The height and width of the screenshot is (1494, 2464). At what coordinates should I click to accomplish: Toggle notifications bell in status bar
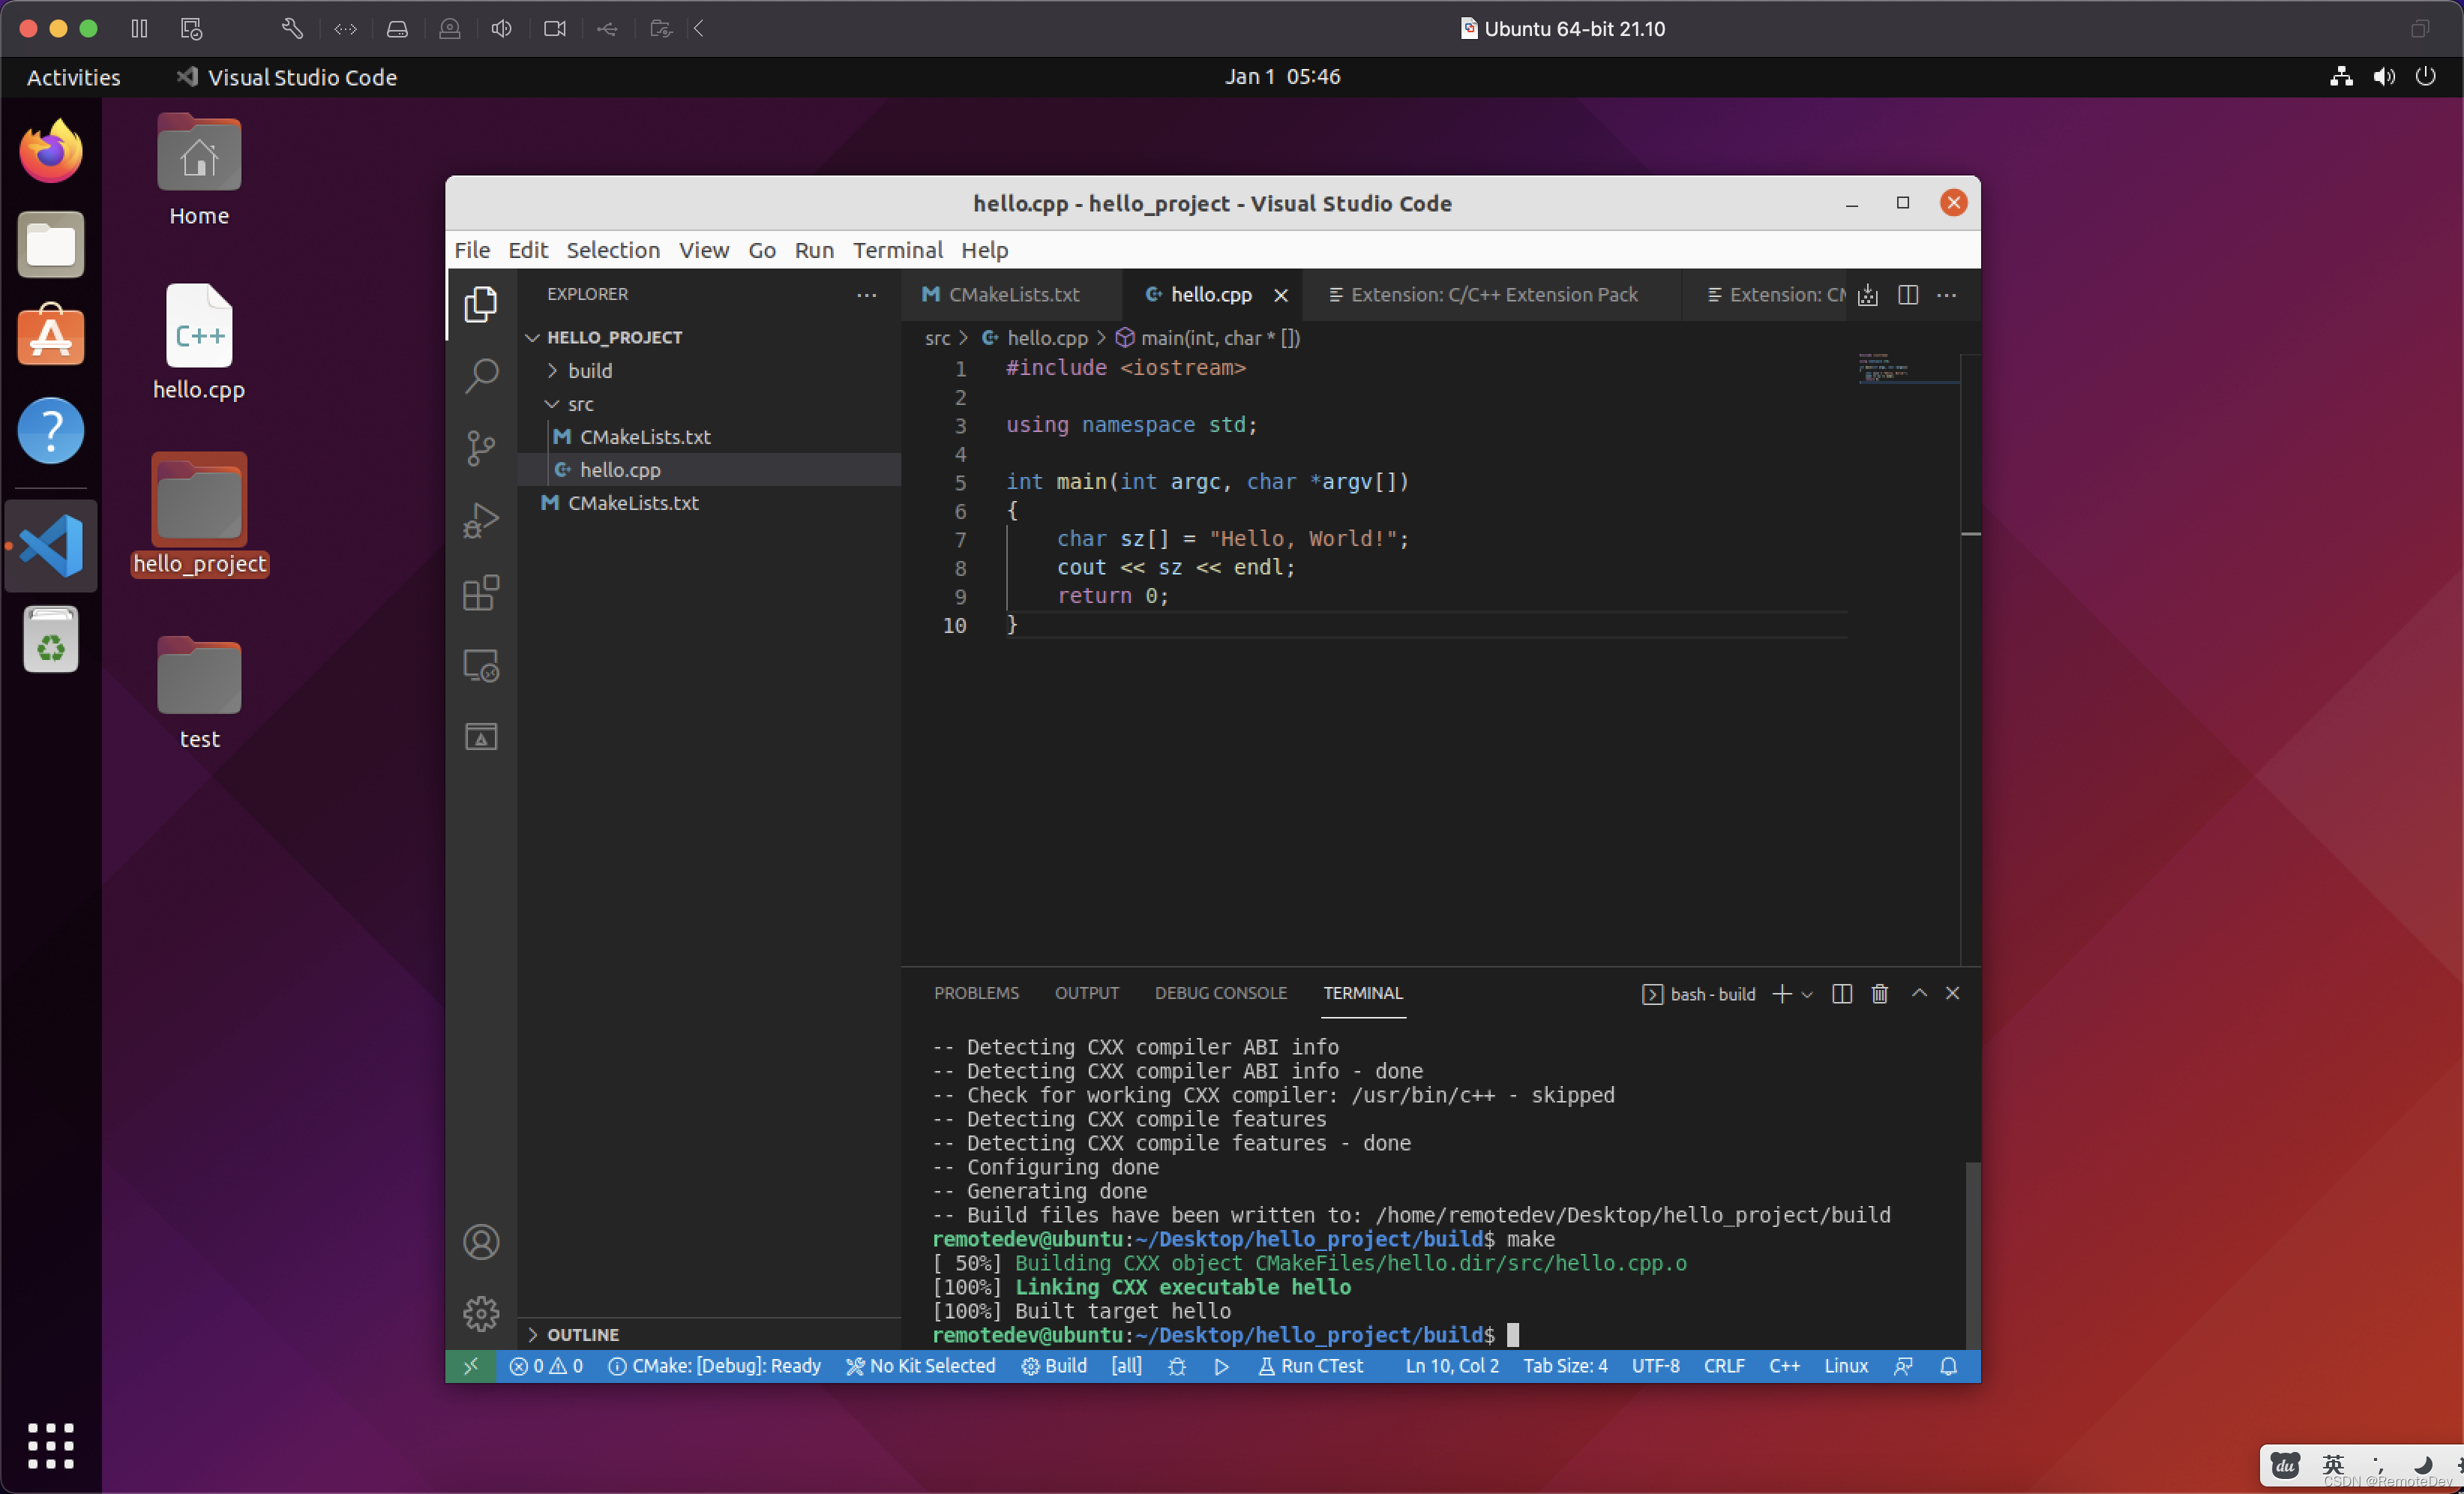1948,1366
